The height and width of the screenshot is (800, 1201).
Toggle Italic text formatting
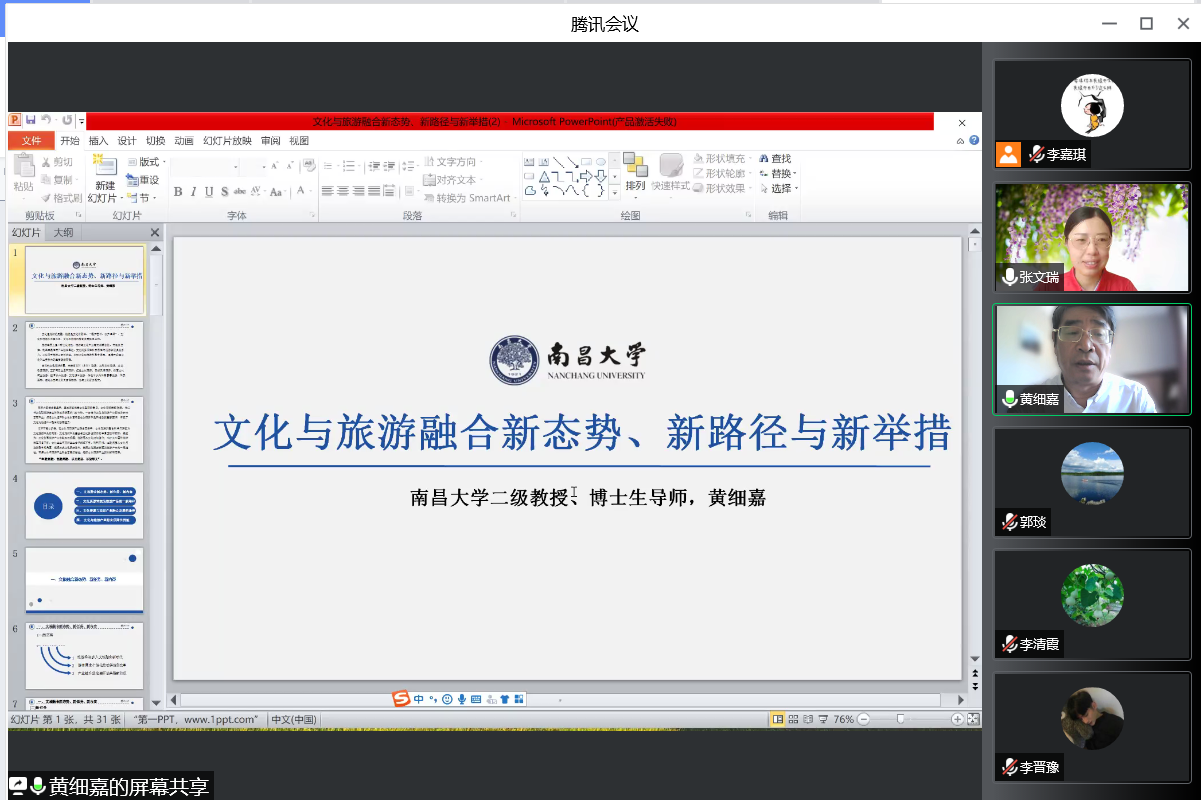coord(194,192)
